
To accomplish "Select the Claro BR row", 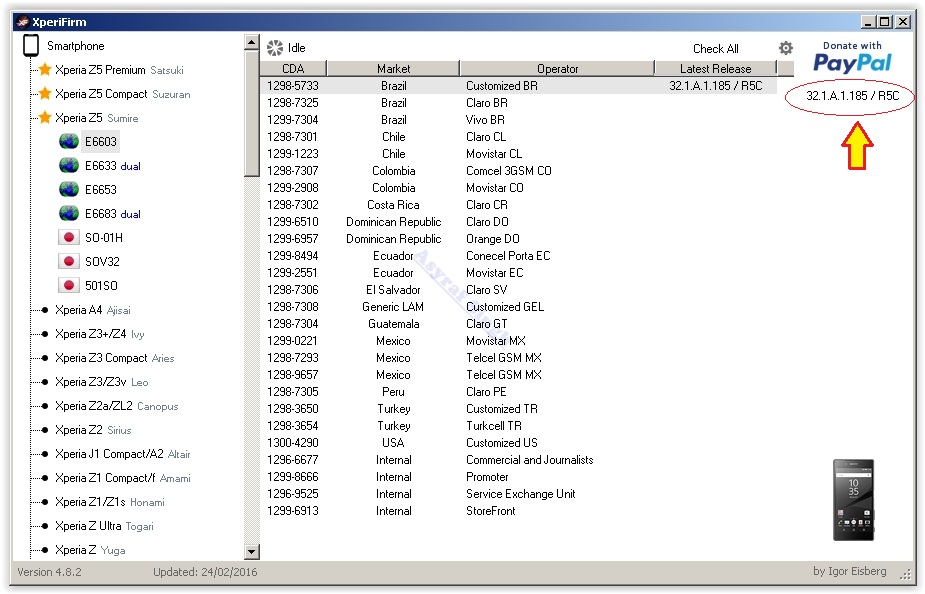I will tap(519, 103).
